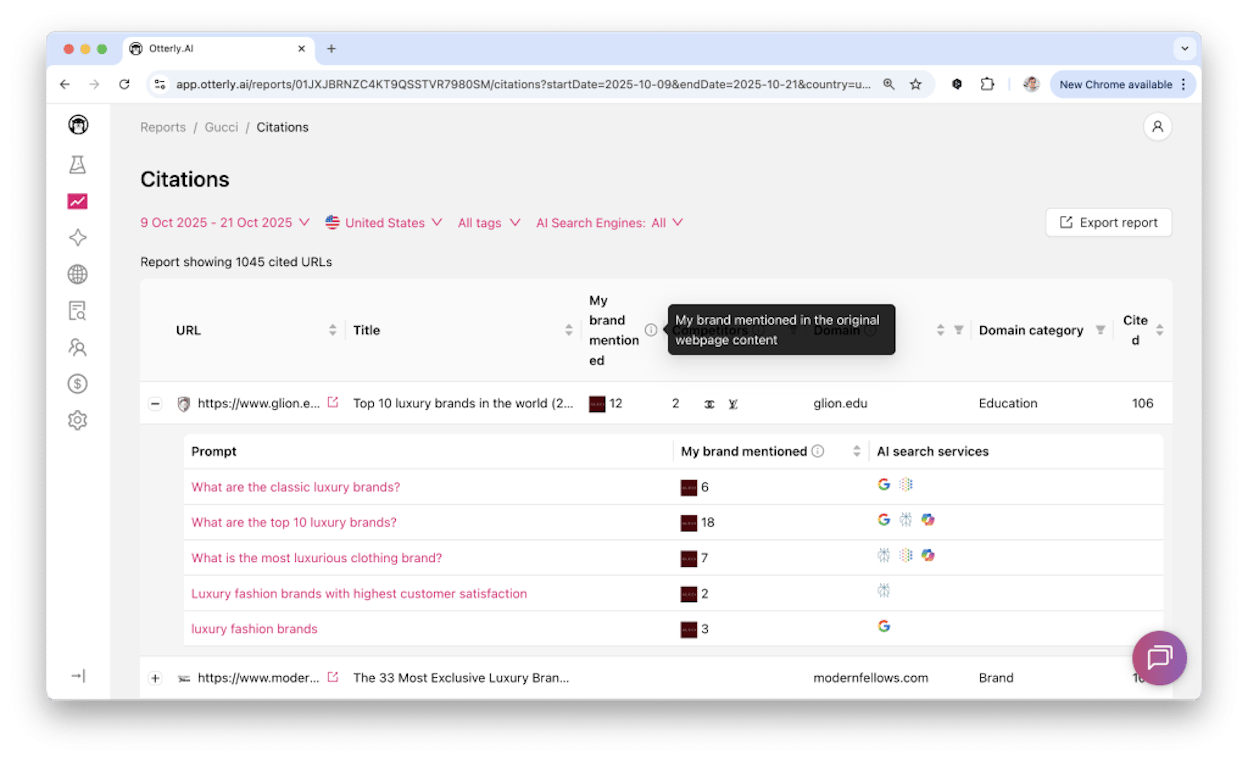
Task: Sort by the URL column
Action: point(333,330)
